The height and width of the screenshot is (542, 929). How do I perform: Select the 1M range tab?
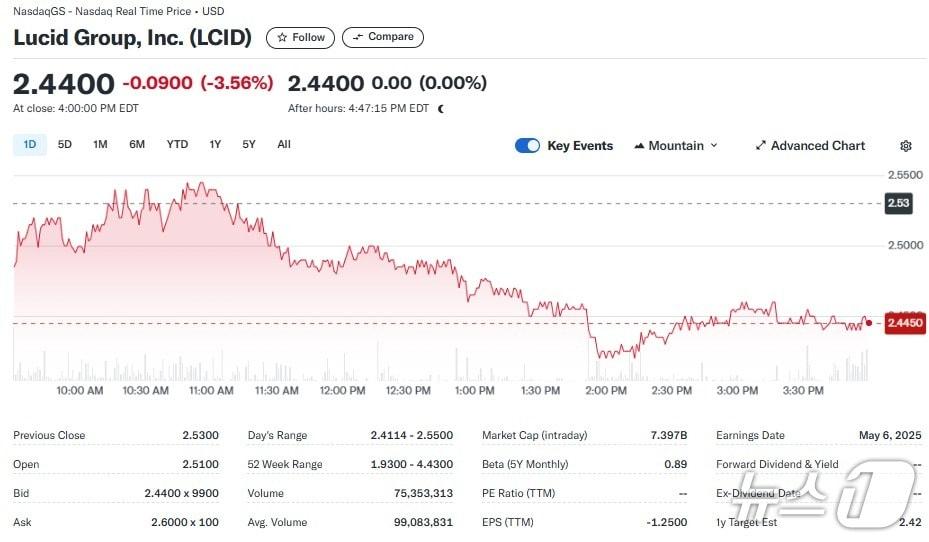(100, 145)
